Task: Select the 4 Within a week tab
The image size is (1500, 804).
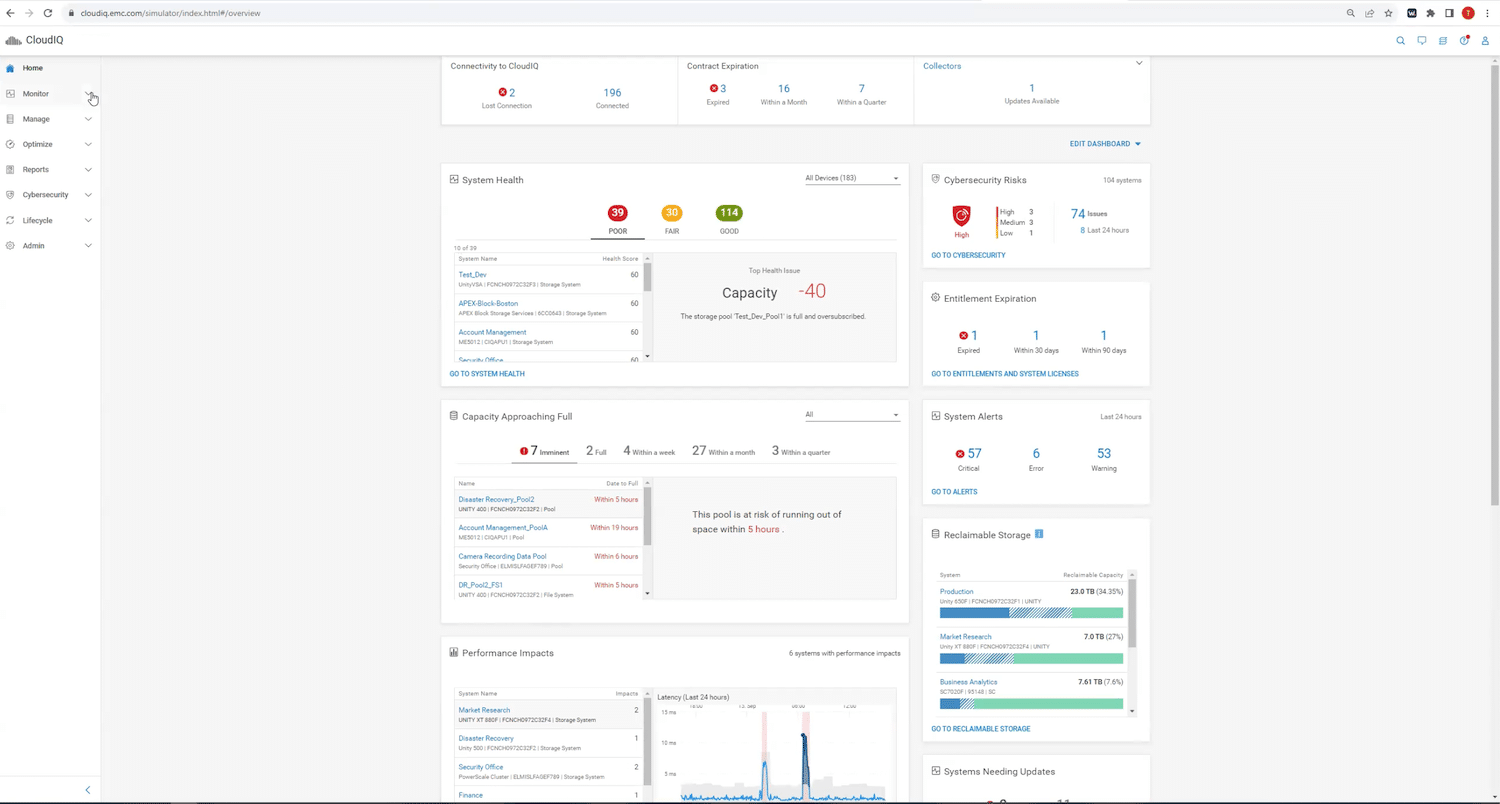Action: (649, 451)
